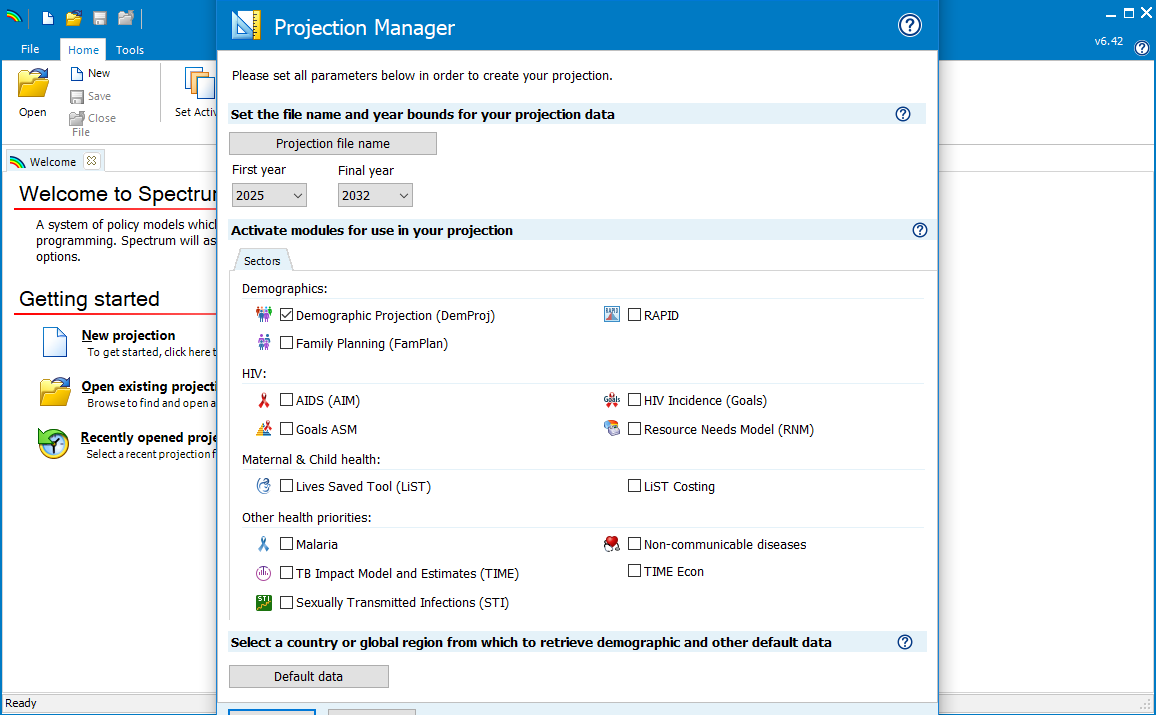Enable the Resource Needs Model (RNM) checkbox
Image resolution: width=1156 pixels, height=715 pixels.
[634, 429]
